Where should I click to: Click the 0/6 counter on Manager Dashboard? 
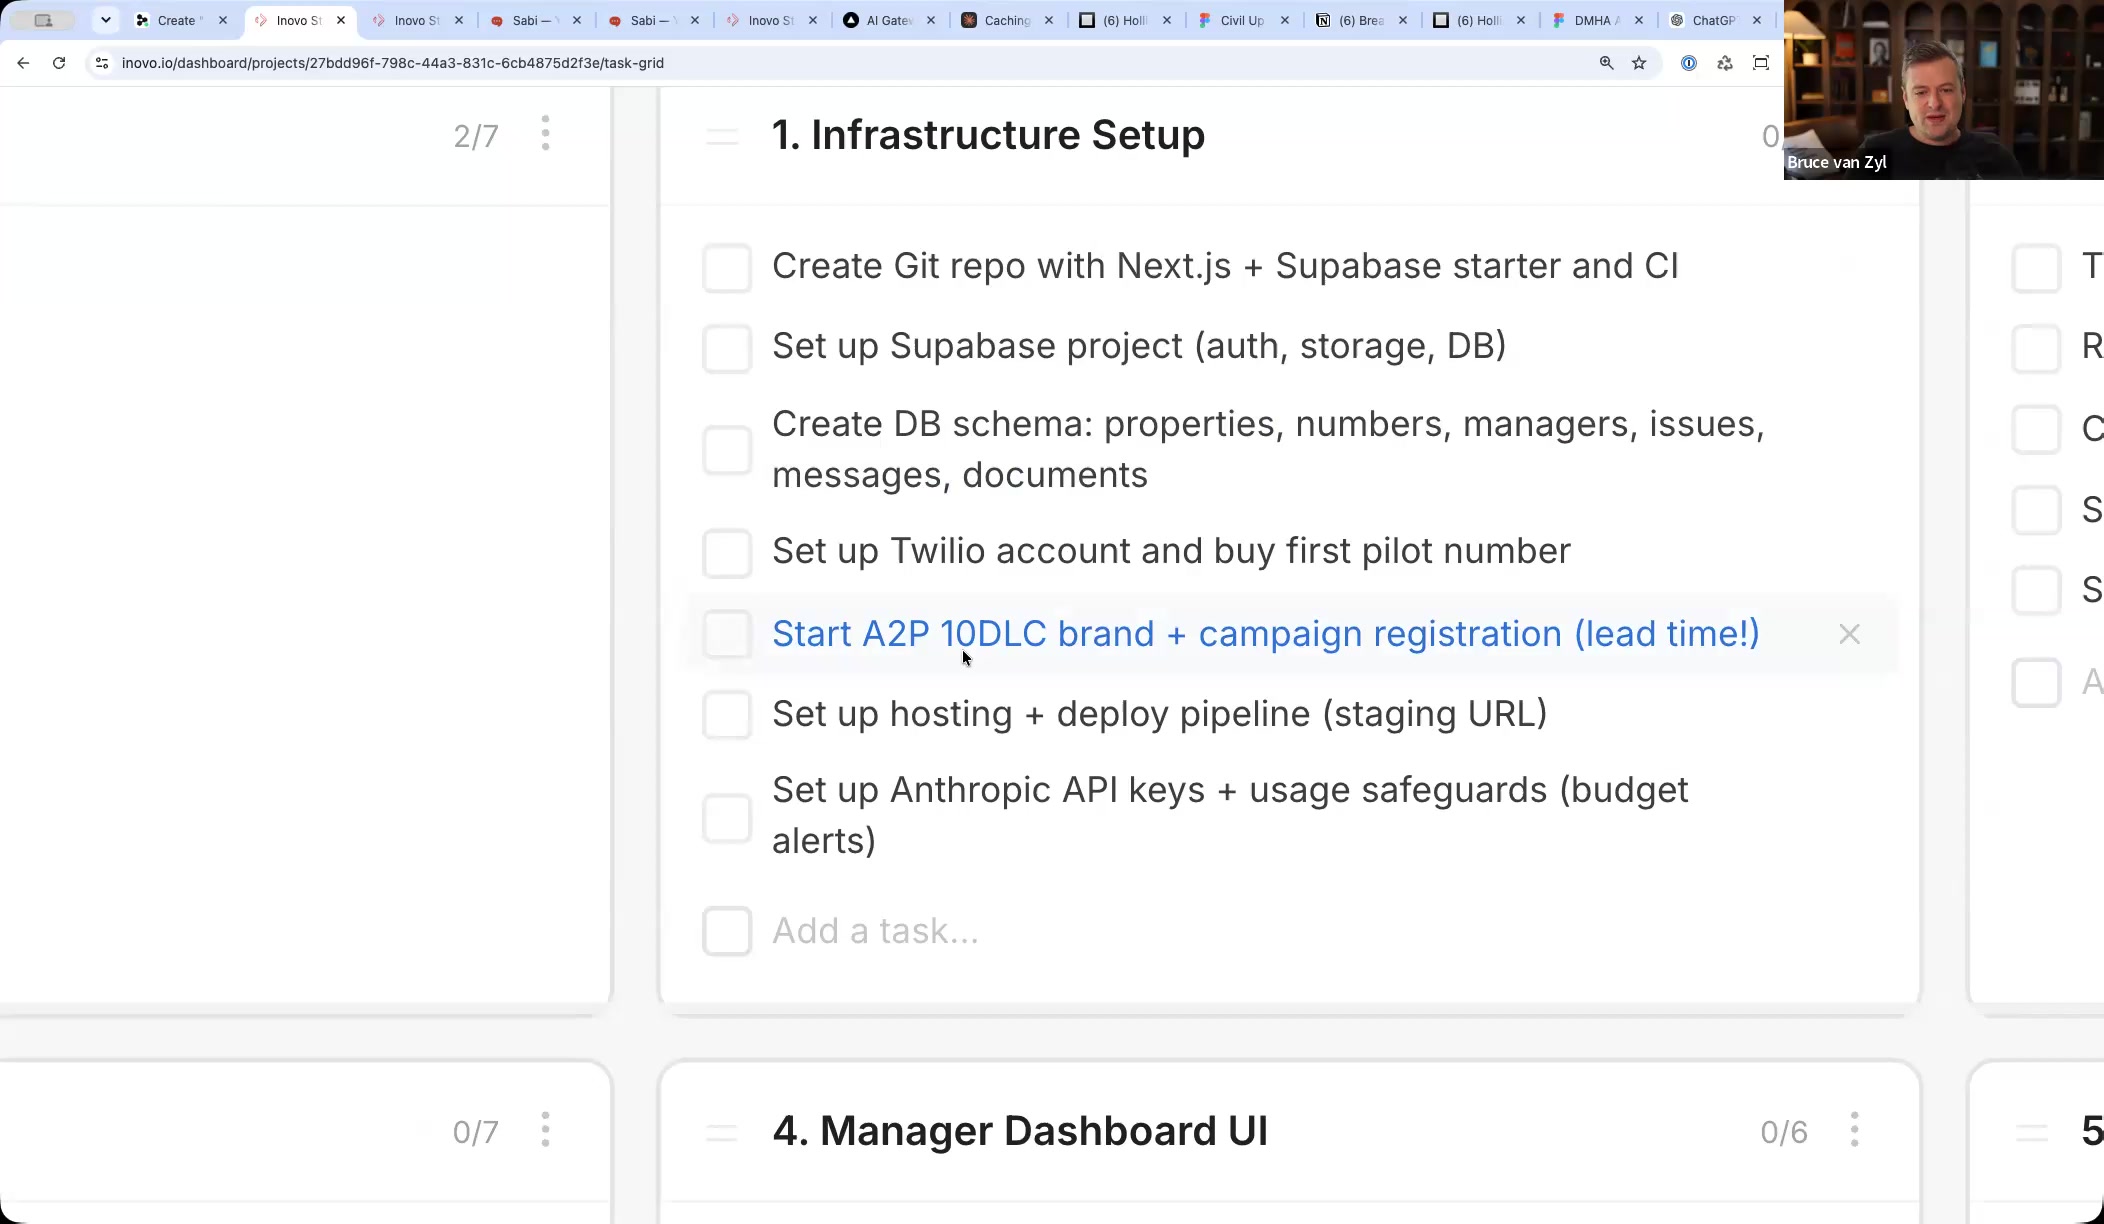click(x=1784, y=1132)
